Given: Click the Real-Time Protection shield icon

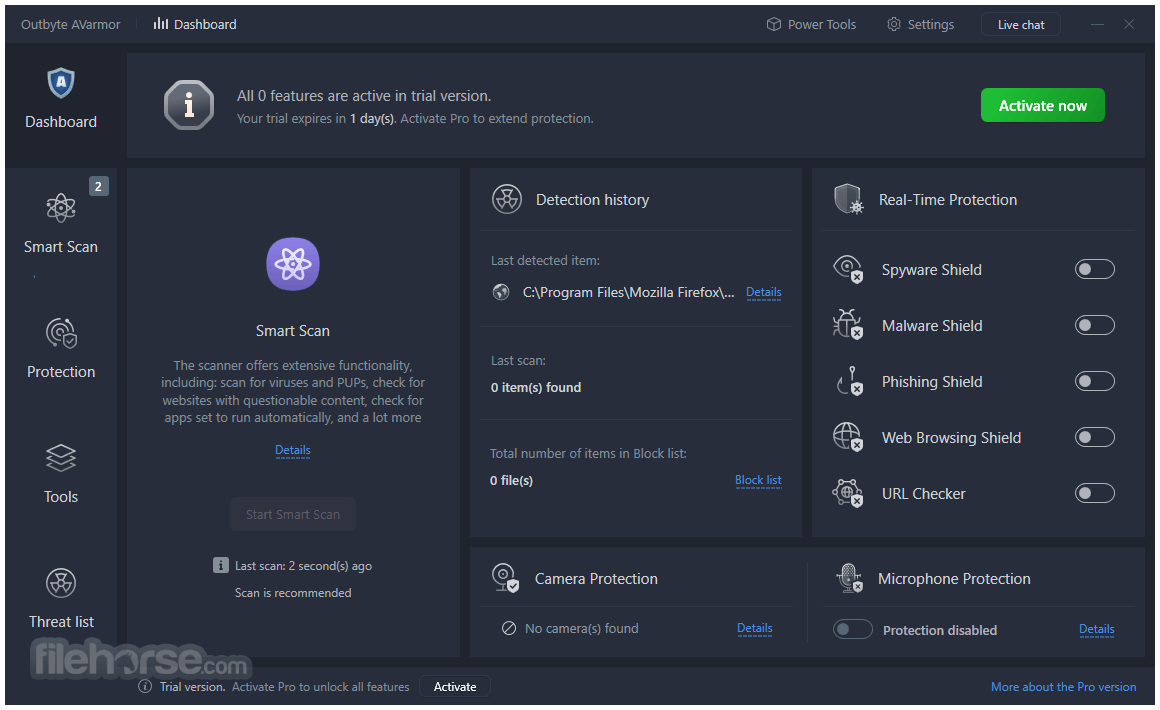Looking at the screenshot, I should pyautogui.click(x=849, y=199).
